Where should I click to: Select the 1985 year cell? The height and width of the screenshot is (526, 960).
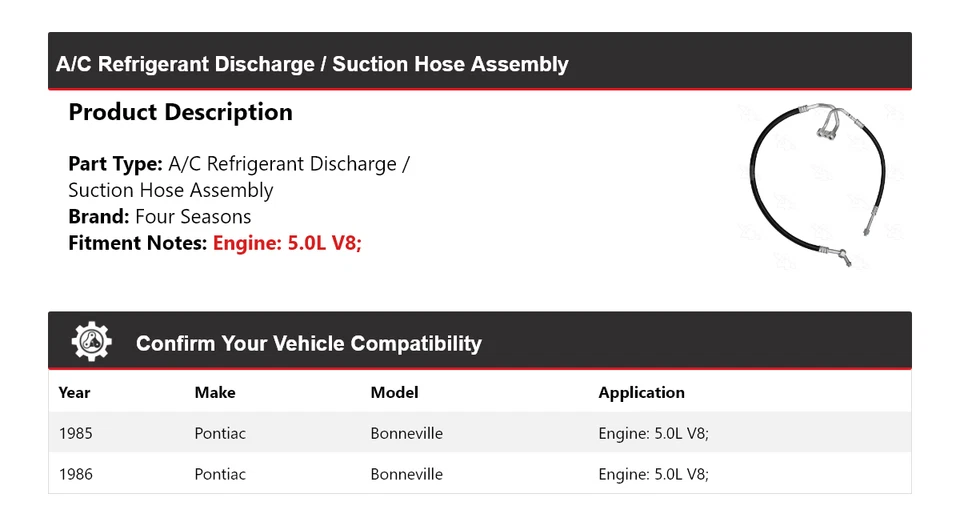[76, 434]
